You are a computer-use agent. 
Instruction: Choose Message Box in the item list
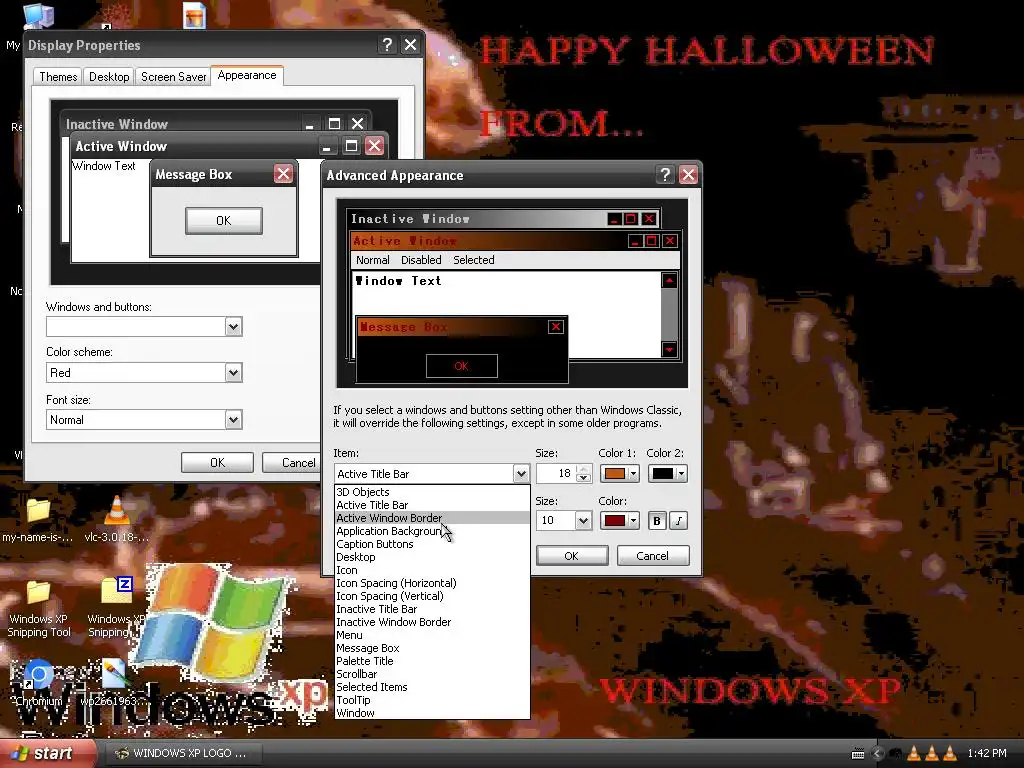(x=432, y=648)
